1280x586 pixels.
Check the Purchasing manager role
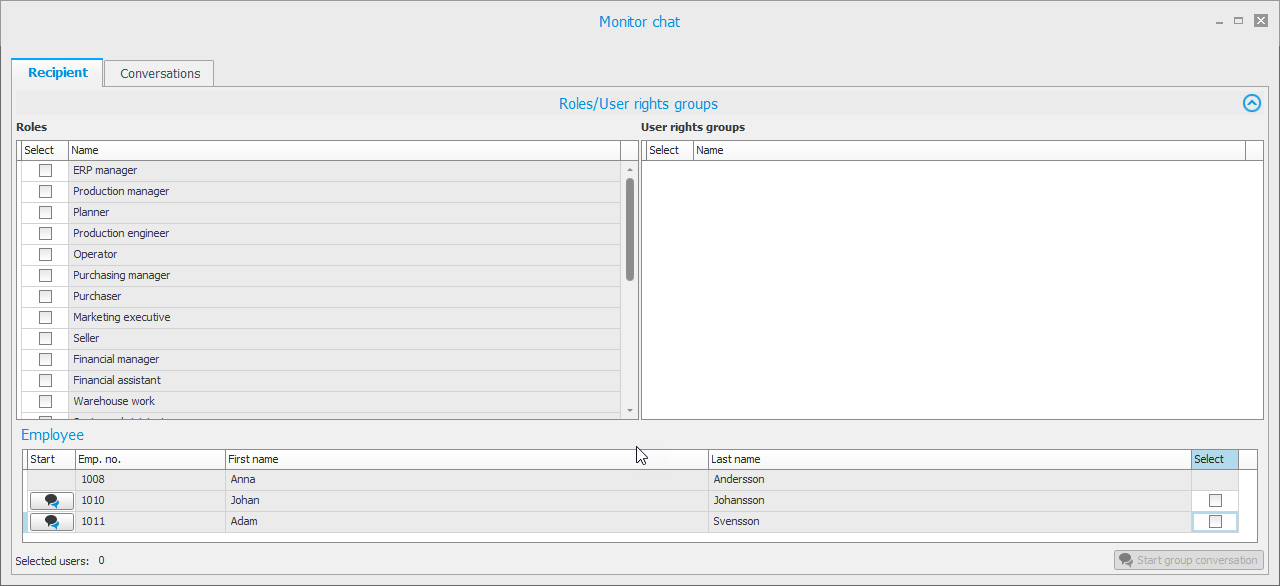[x=45, y=275]
